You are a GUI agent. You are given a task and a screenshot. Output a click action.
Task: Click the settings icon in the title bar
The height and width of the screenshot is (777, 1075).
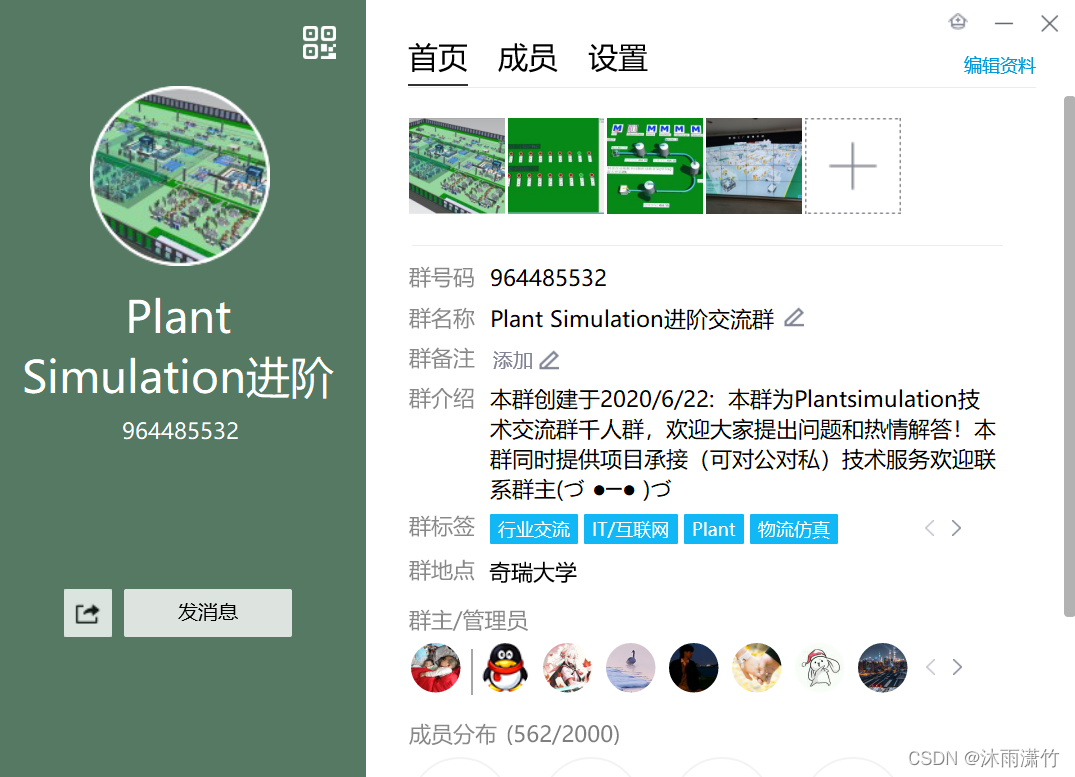pos(957,21)
